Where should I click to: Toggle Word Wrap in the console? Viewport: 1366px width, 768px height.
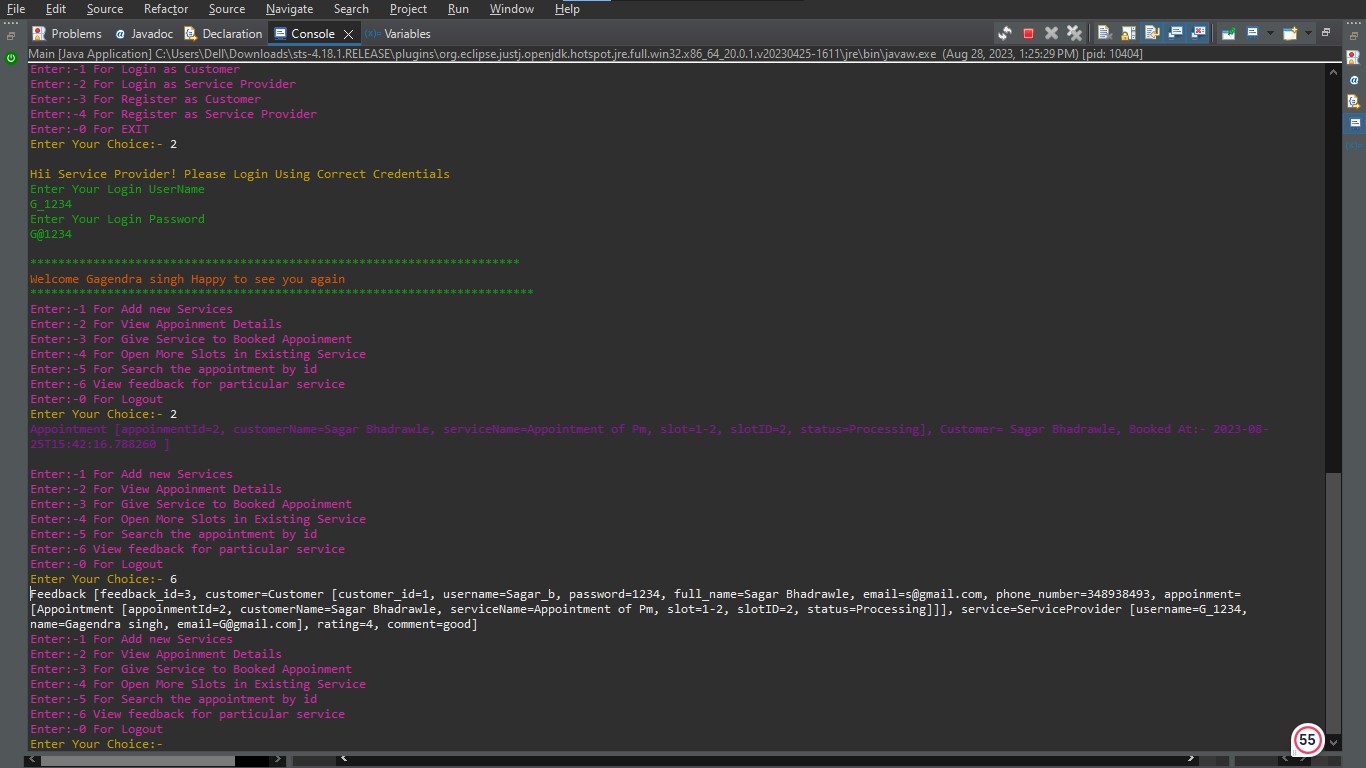coord(1152,33)
